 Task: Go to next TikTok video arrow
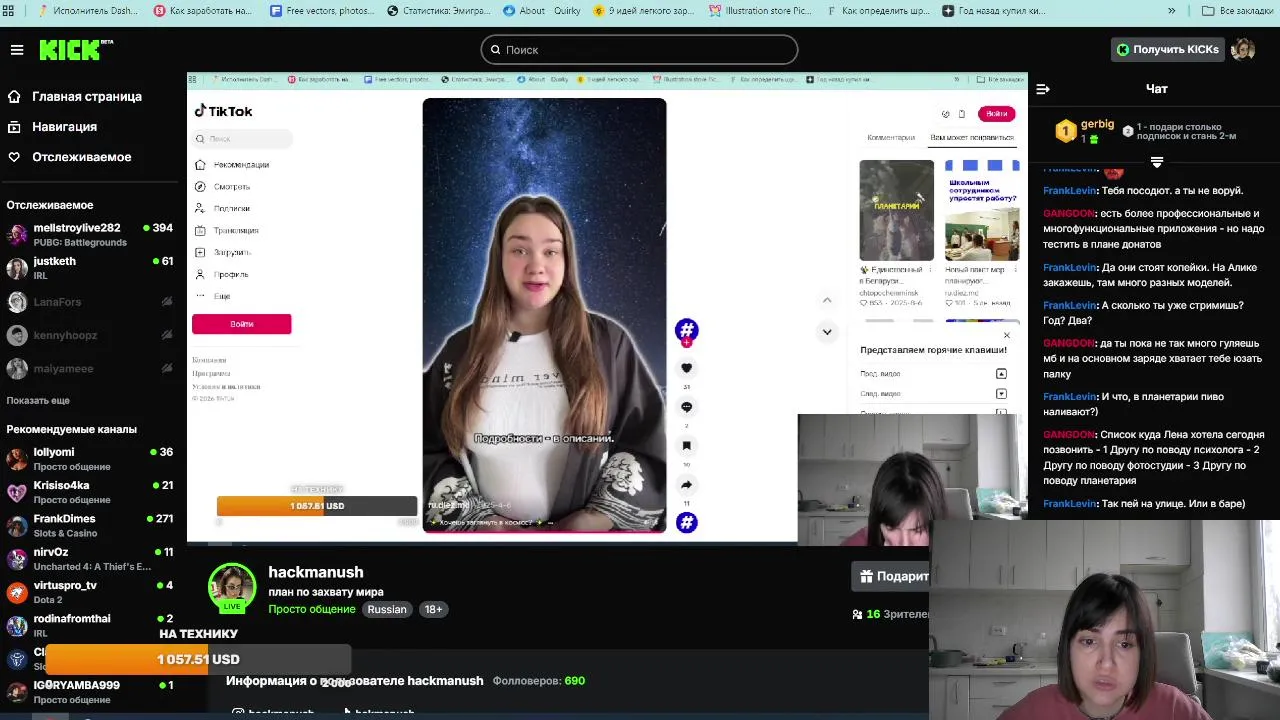coord(827,332)
